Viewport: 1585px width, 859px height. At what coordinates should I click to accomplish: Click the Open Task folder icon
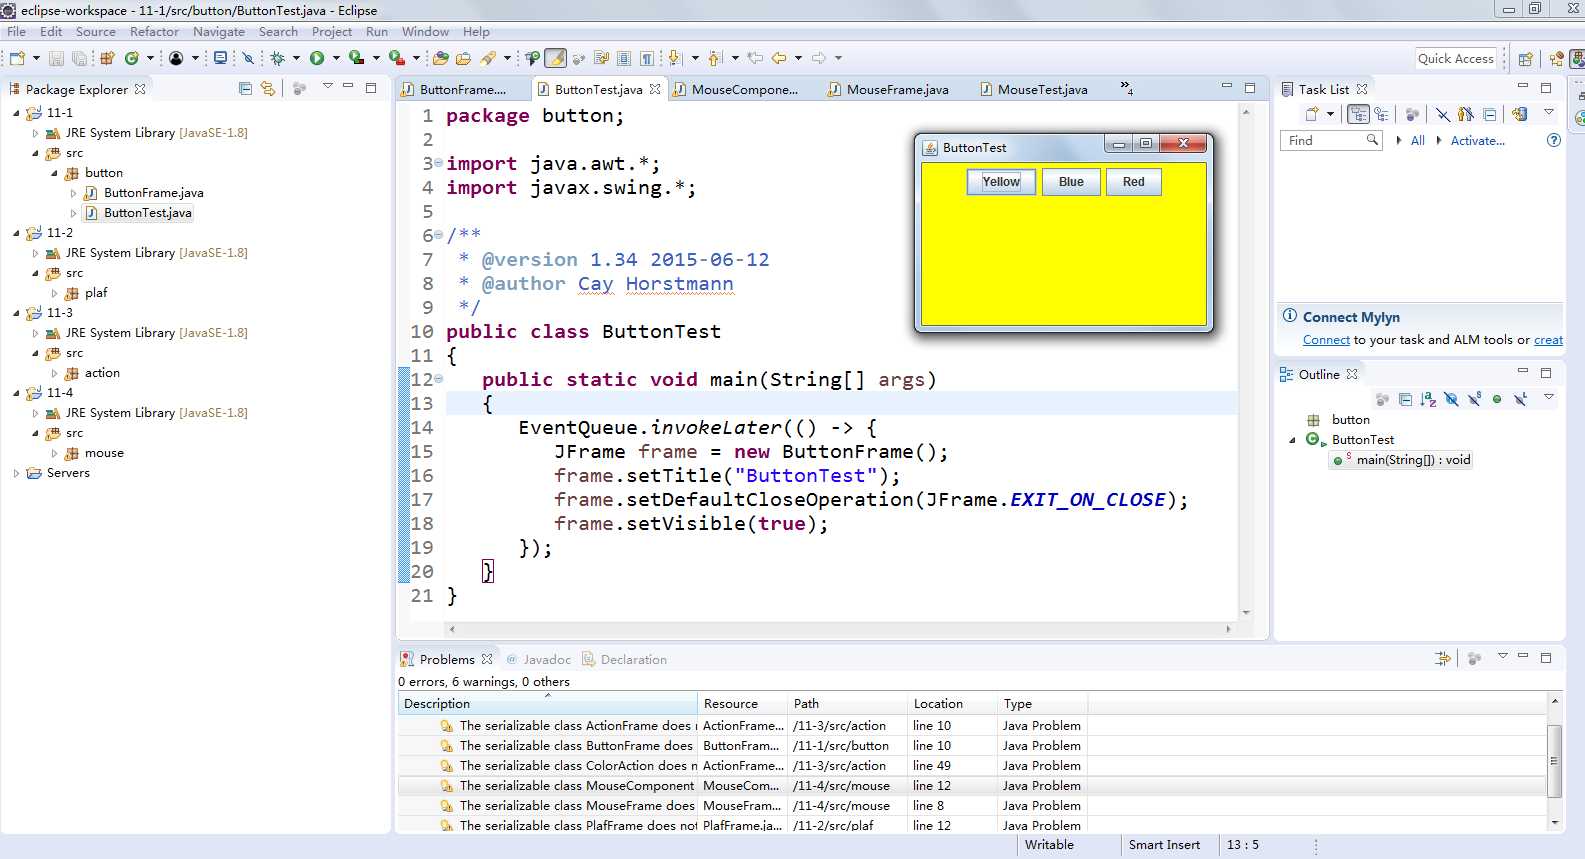463,58
